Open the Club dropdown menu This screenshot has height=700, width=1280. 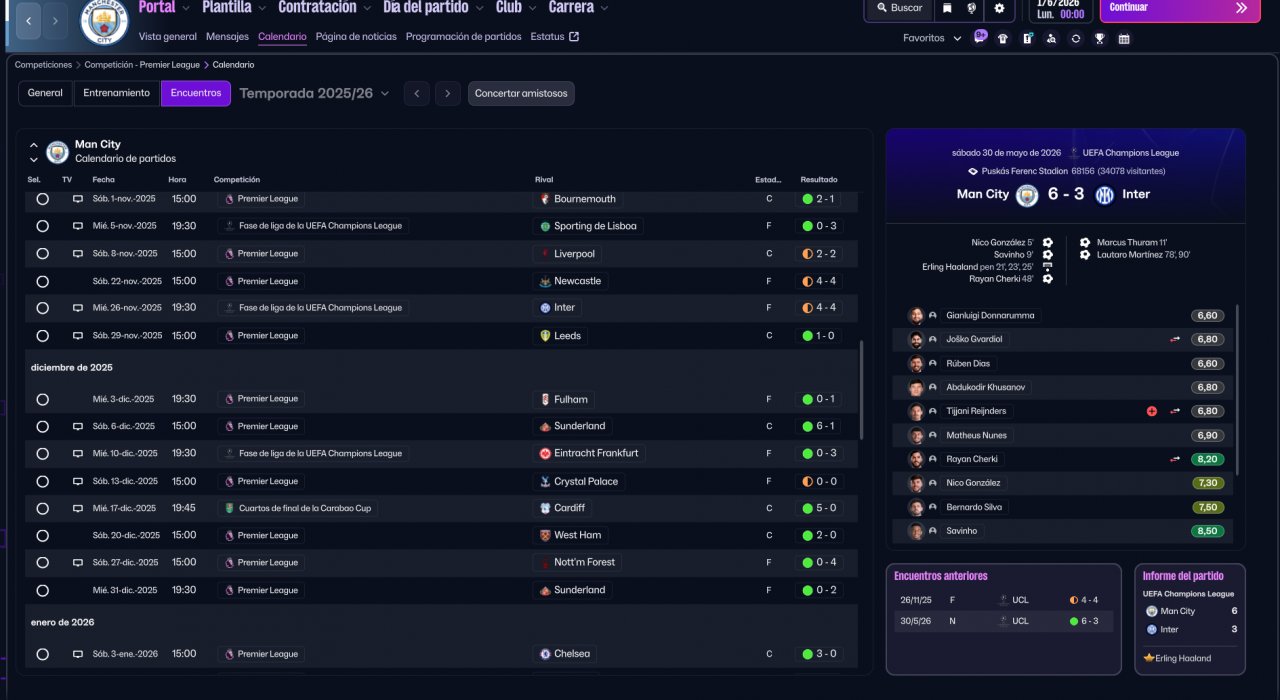tap(515, 8)
